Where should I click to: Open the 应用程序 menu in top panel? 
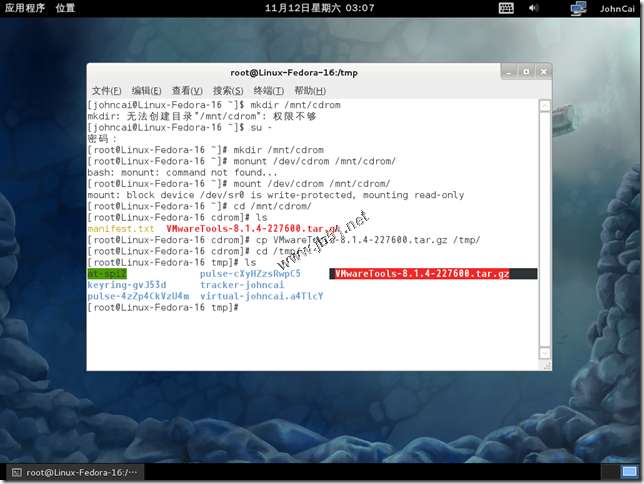pos(25,8)
